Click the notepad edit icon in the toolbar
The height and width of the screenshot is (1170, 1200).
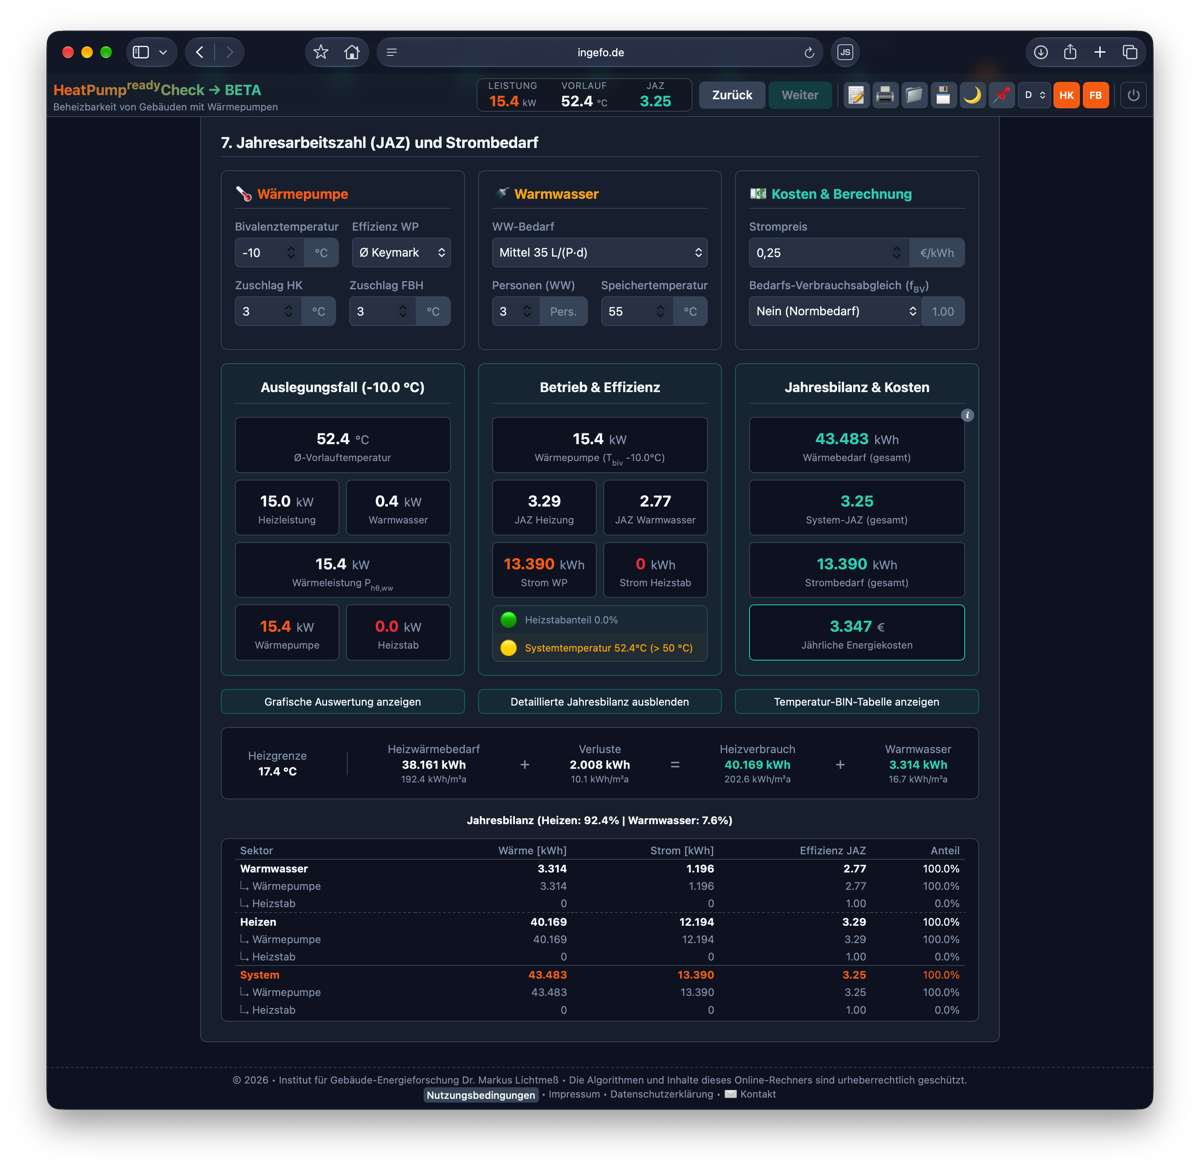856,95
